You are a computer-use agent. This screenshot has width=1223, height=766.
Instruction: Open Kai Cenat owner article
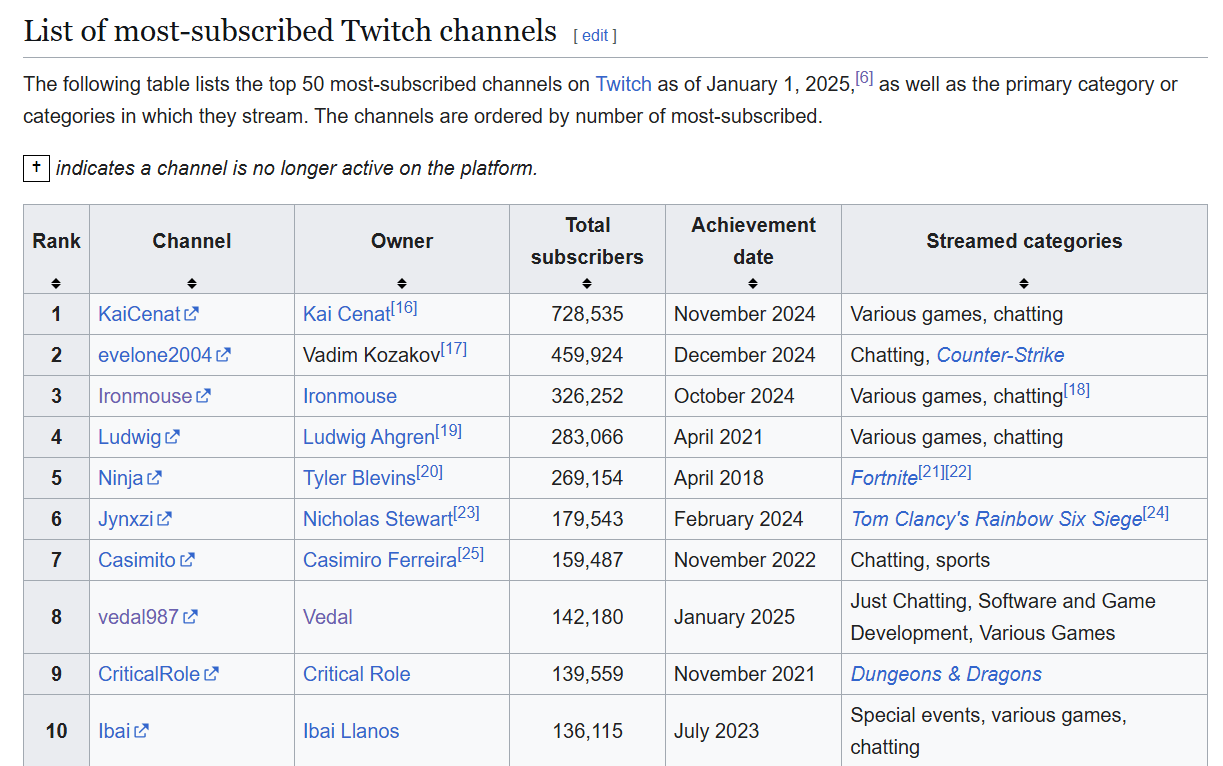[346, 314]
